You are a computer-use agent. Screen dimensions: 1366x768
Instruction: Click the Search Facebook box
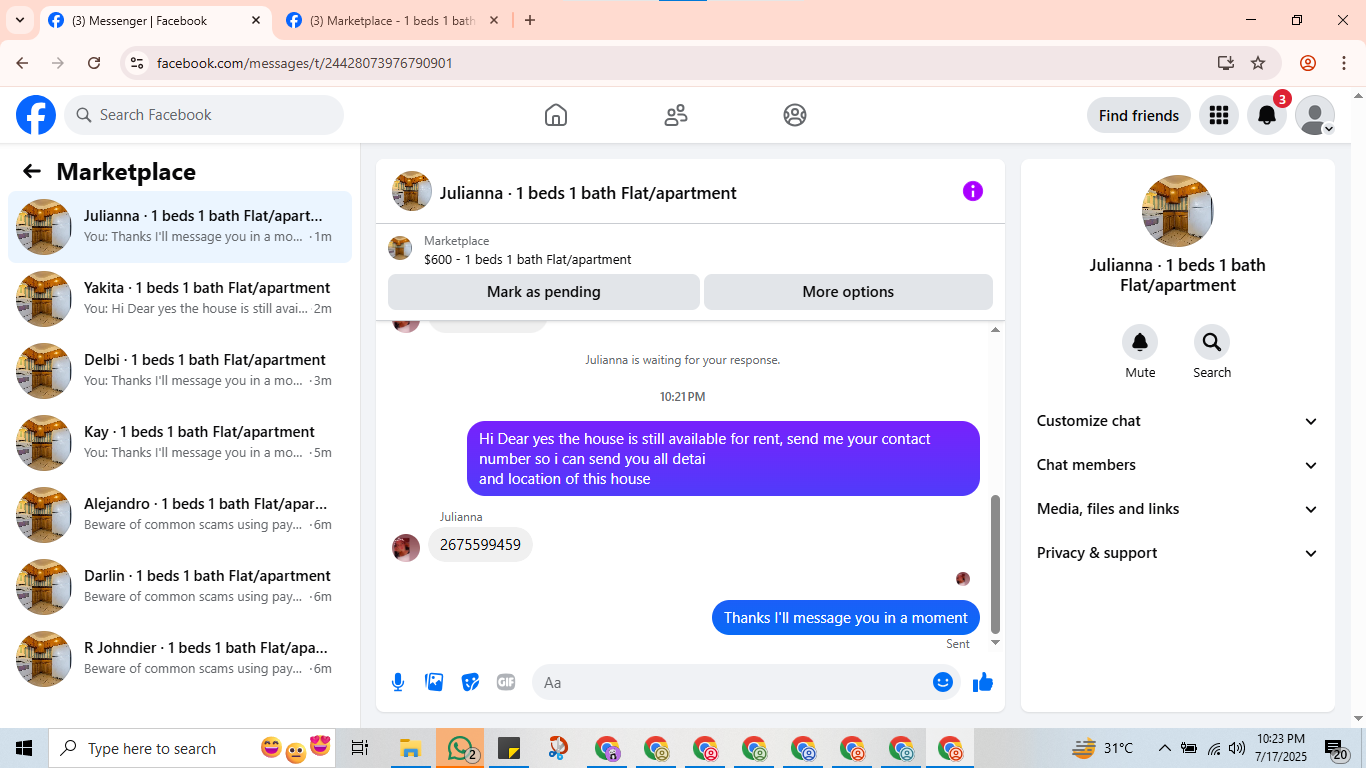coord(204,115)
